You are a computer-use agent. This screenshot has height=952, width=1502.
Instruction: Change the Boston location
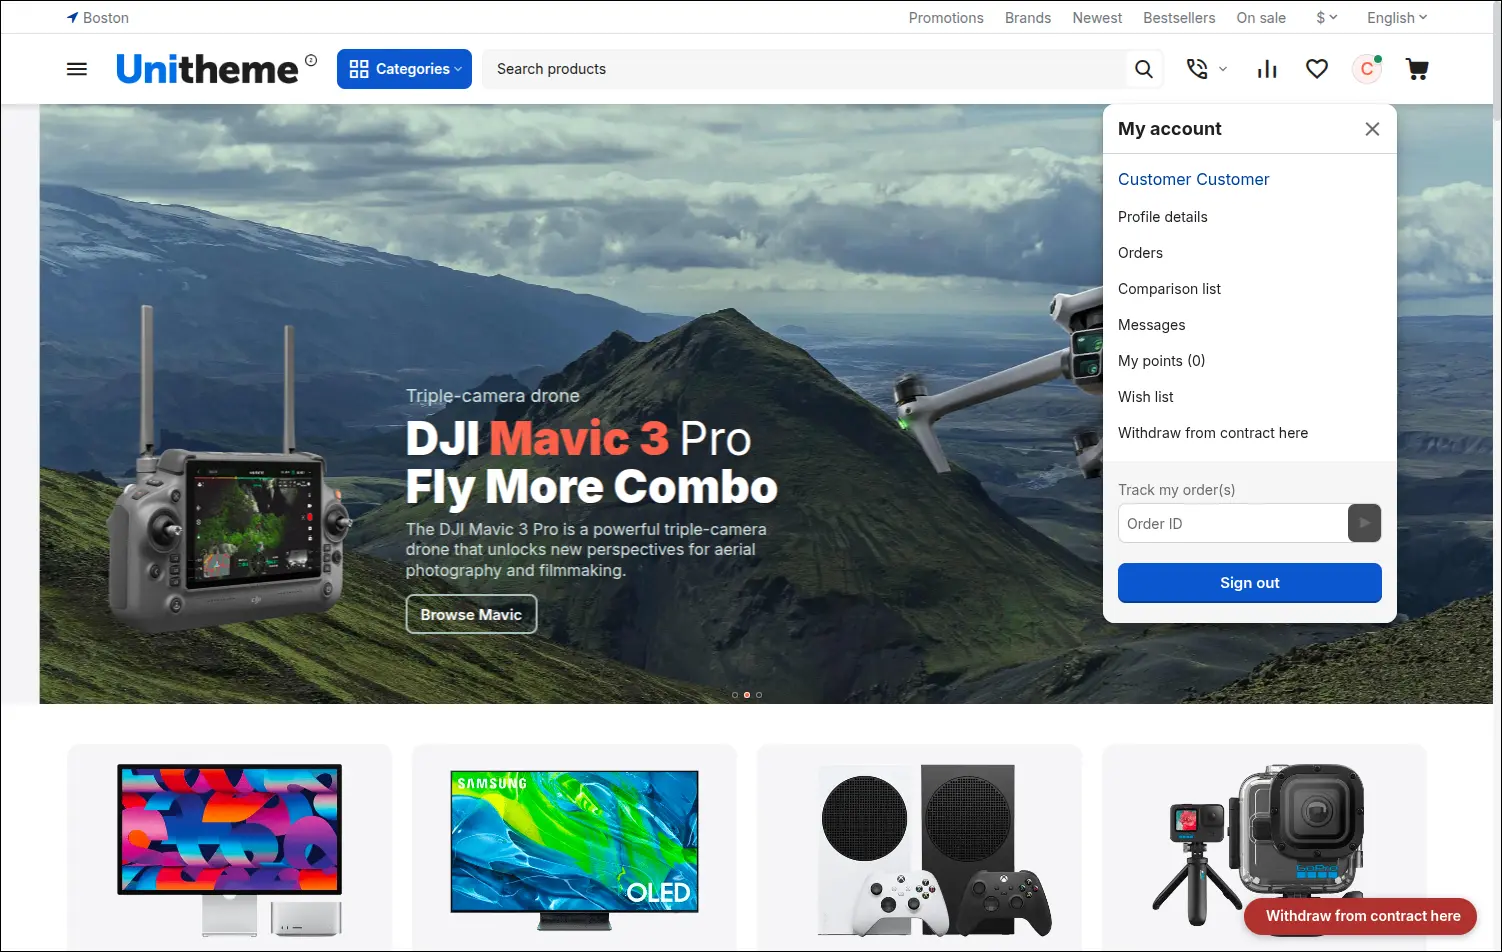point(106,18)
